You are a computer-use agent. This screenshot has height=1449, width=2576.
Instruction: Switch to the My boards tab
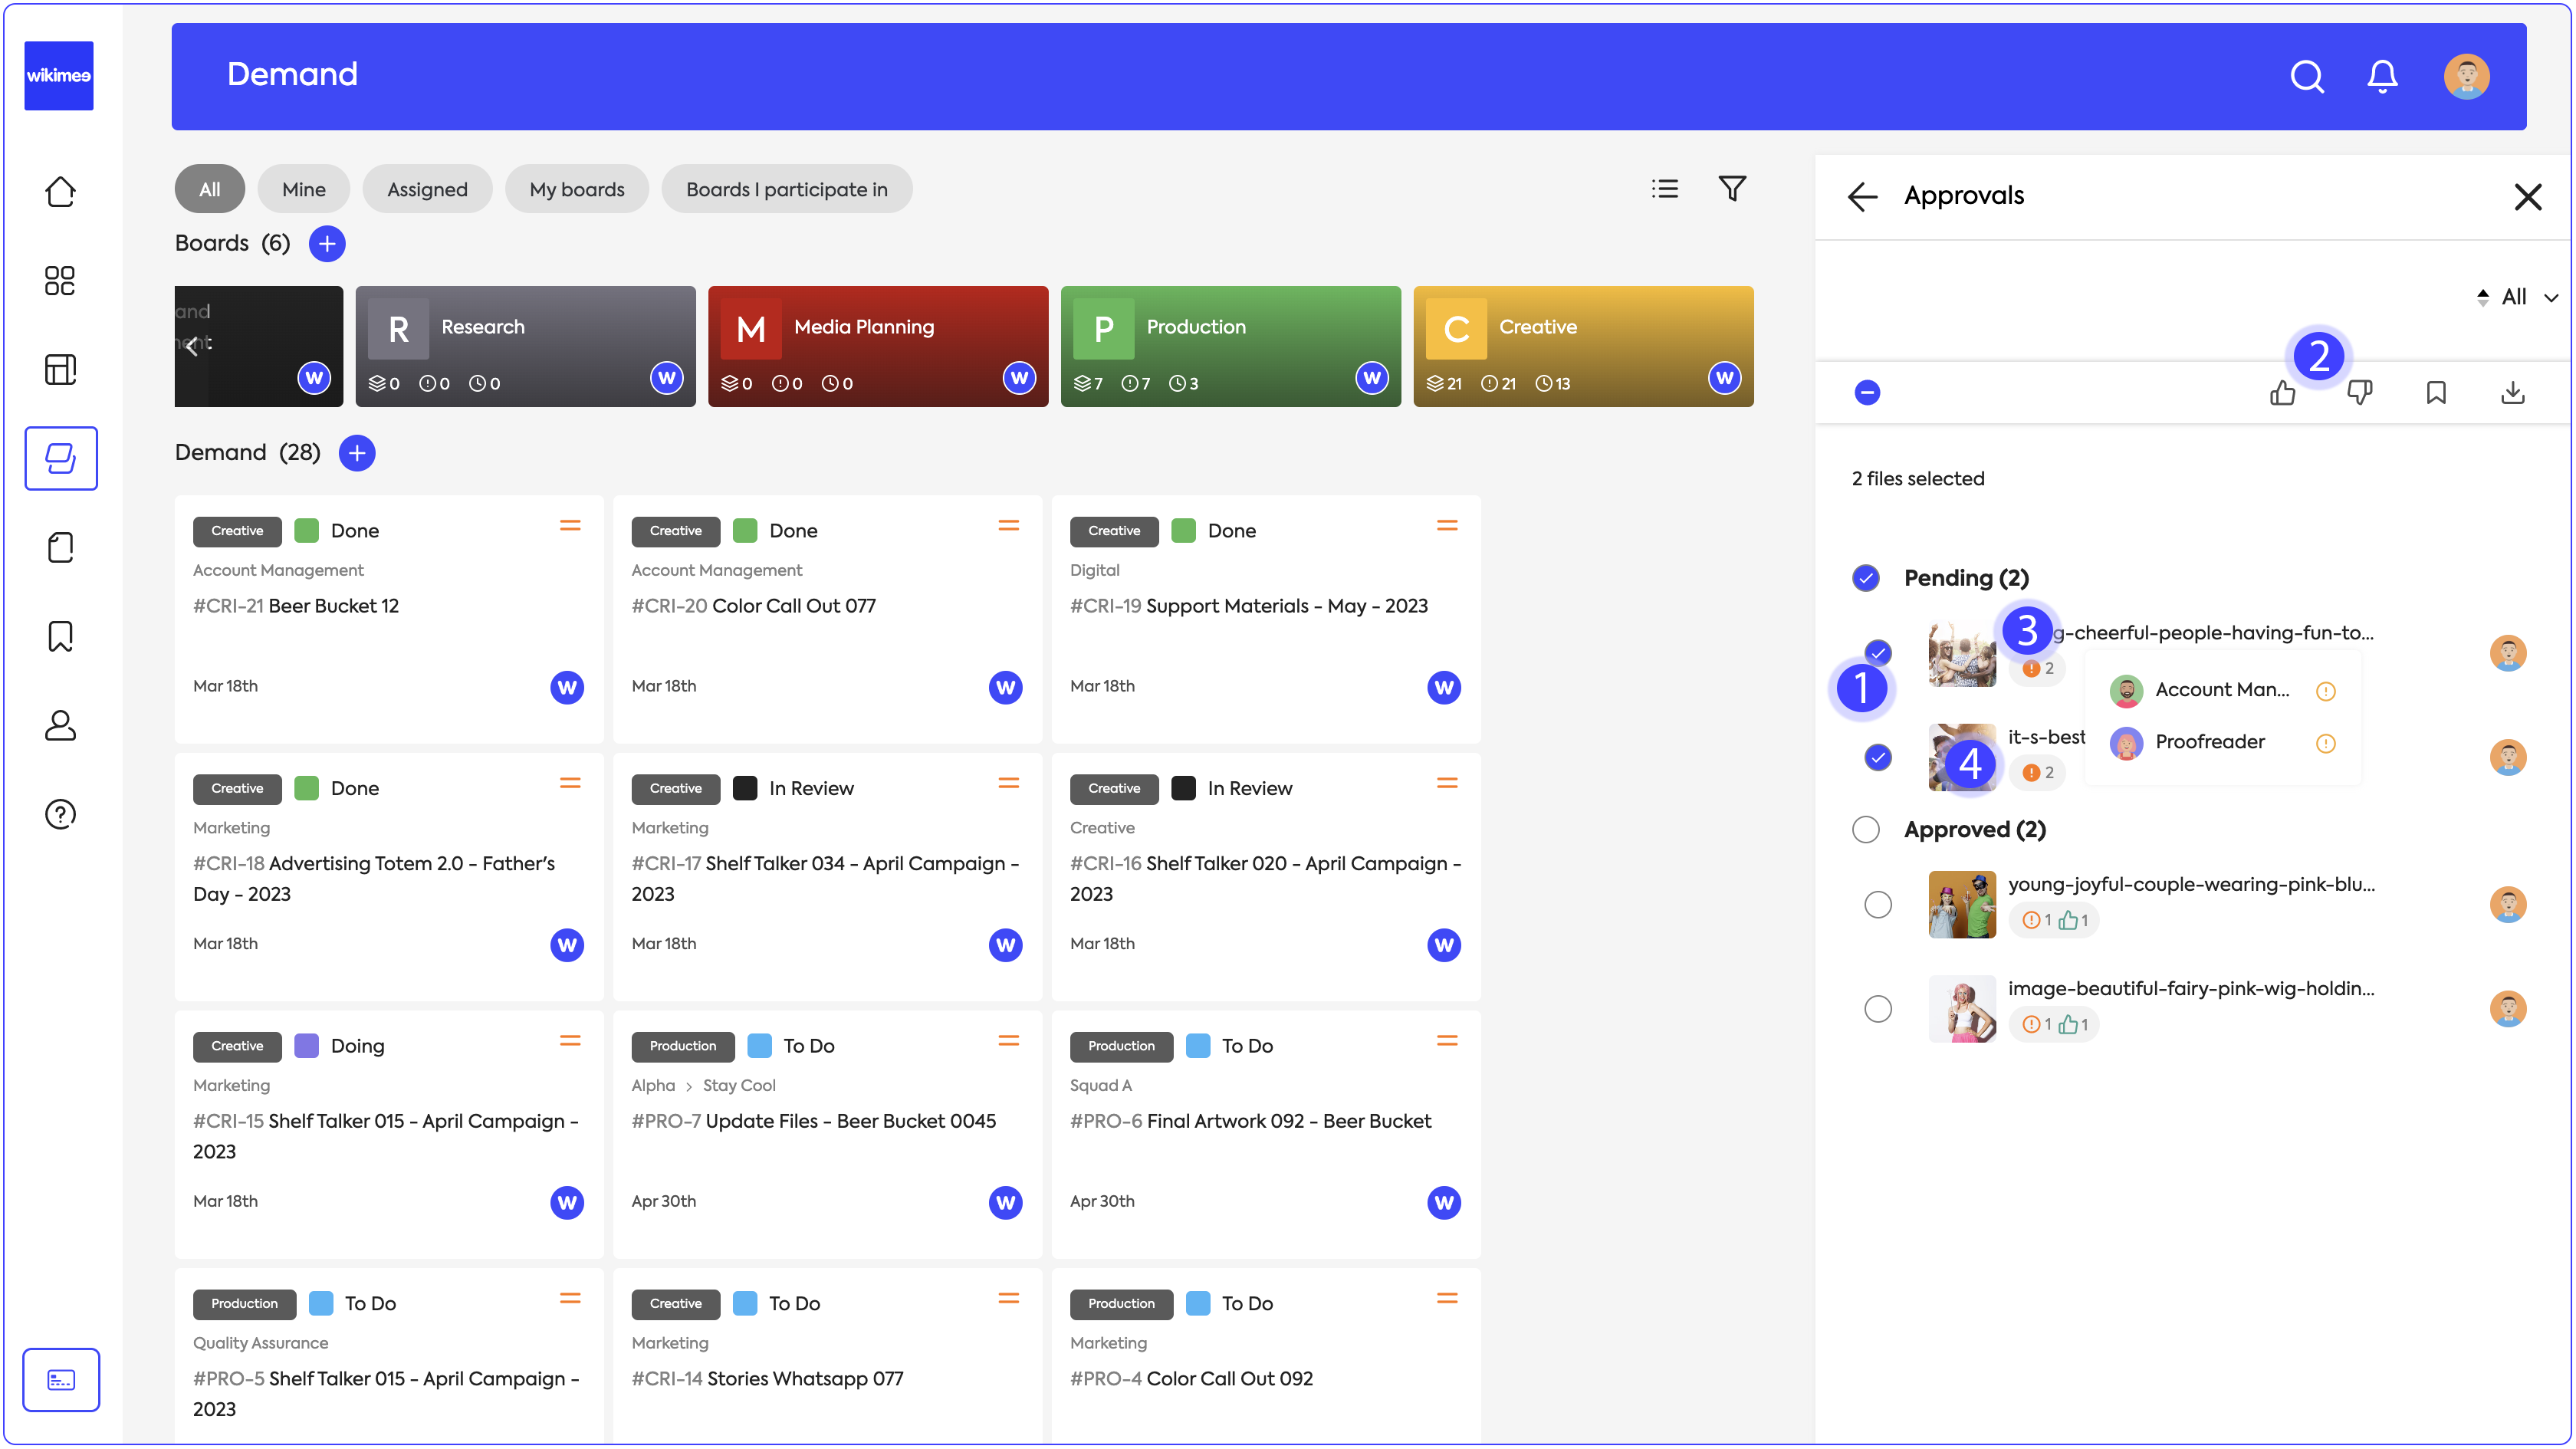click(576, 189)
